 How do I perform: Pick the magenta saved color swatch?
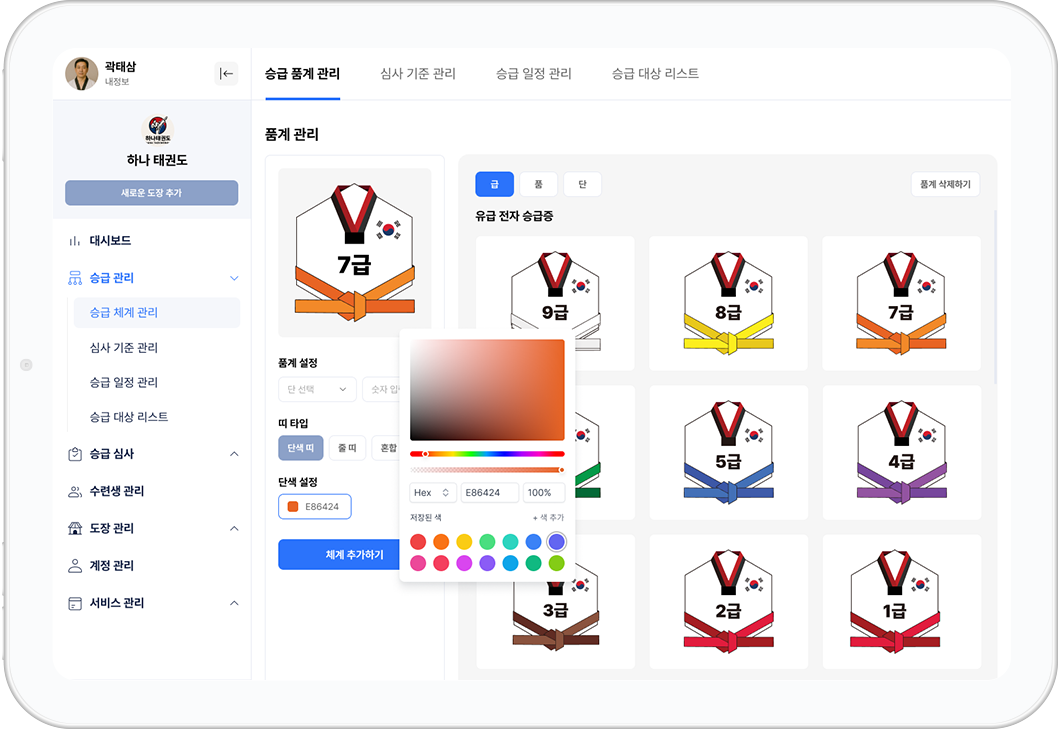pos(464,563)
